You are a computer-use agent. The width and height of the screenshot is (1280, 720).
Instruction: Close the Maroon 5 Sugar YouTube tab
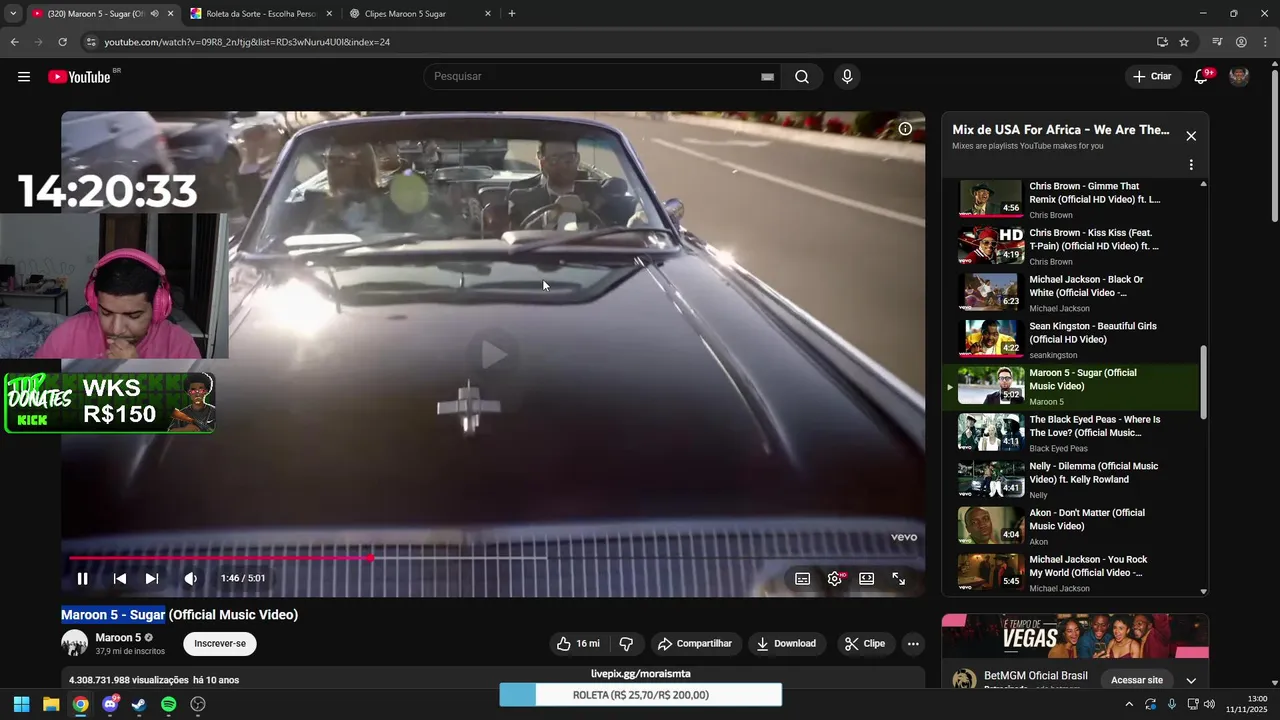pos(170,14)
